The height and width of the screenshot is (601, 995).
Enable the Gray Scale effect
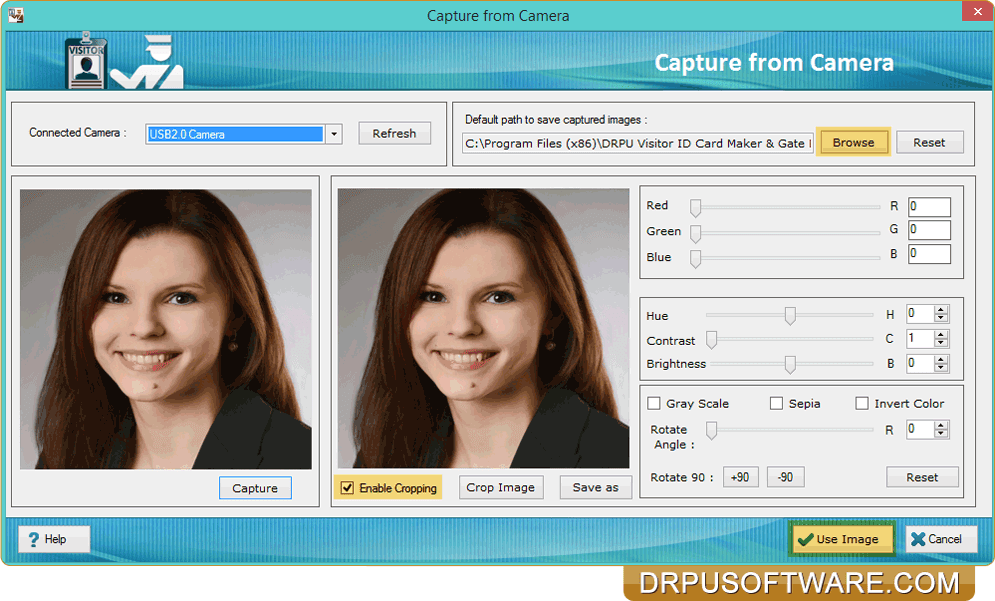(x=654, y=403)
